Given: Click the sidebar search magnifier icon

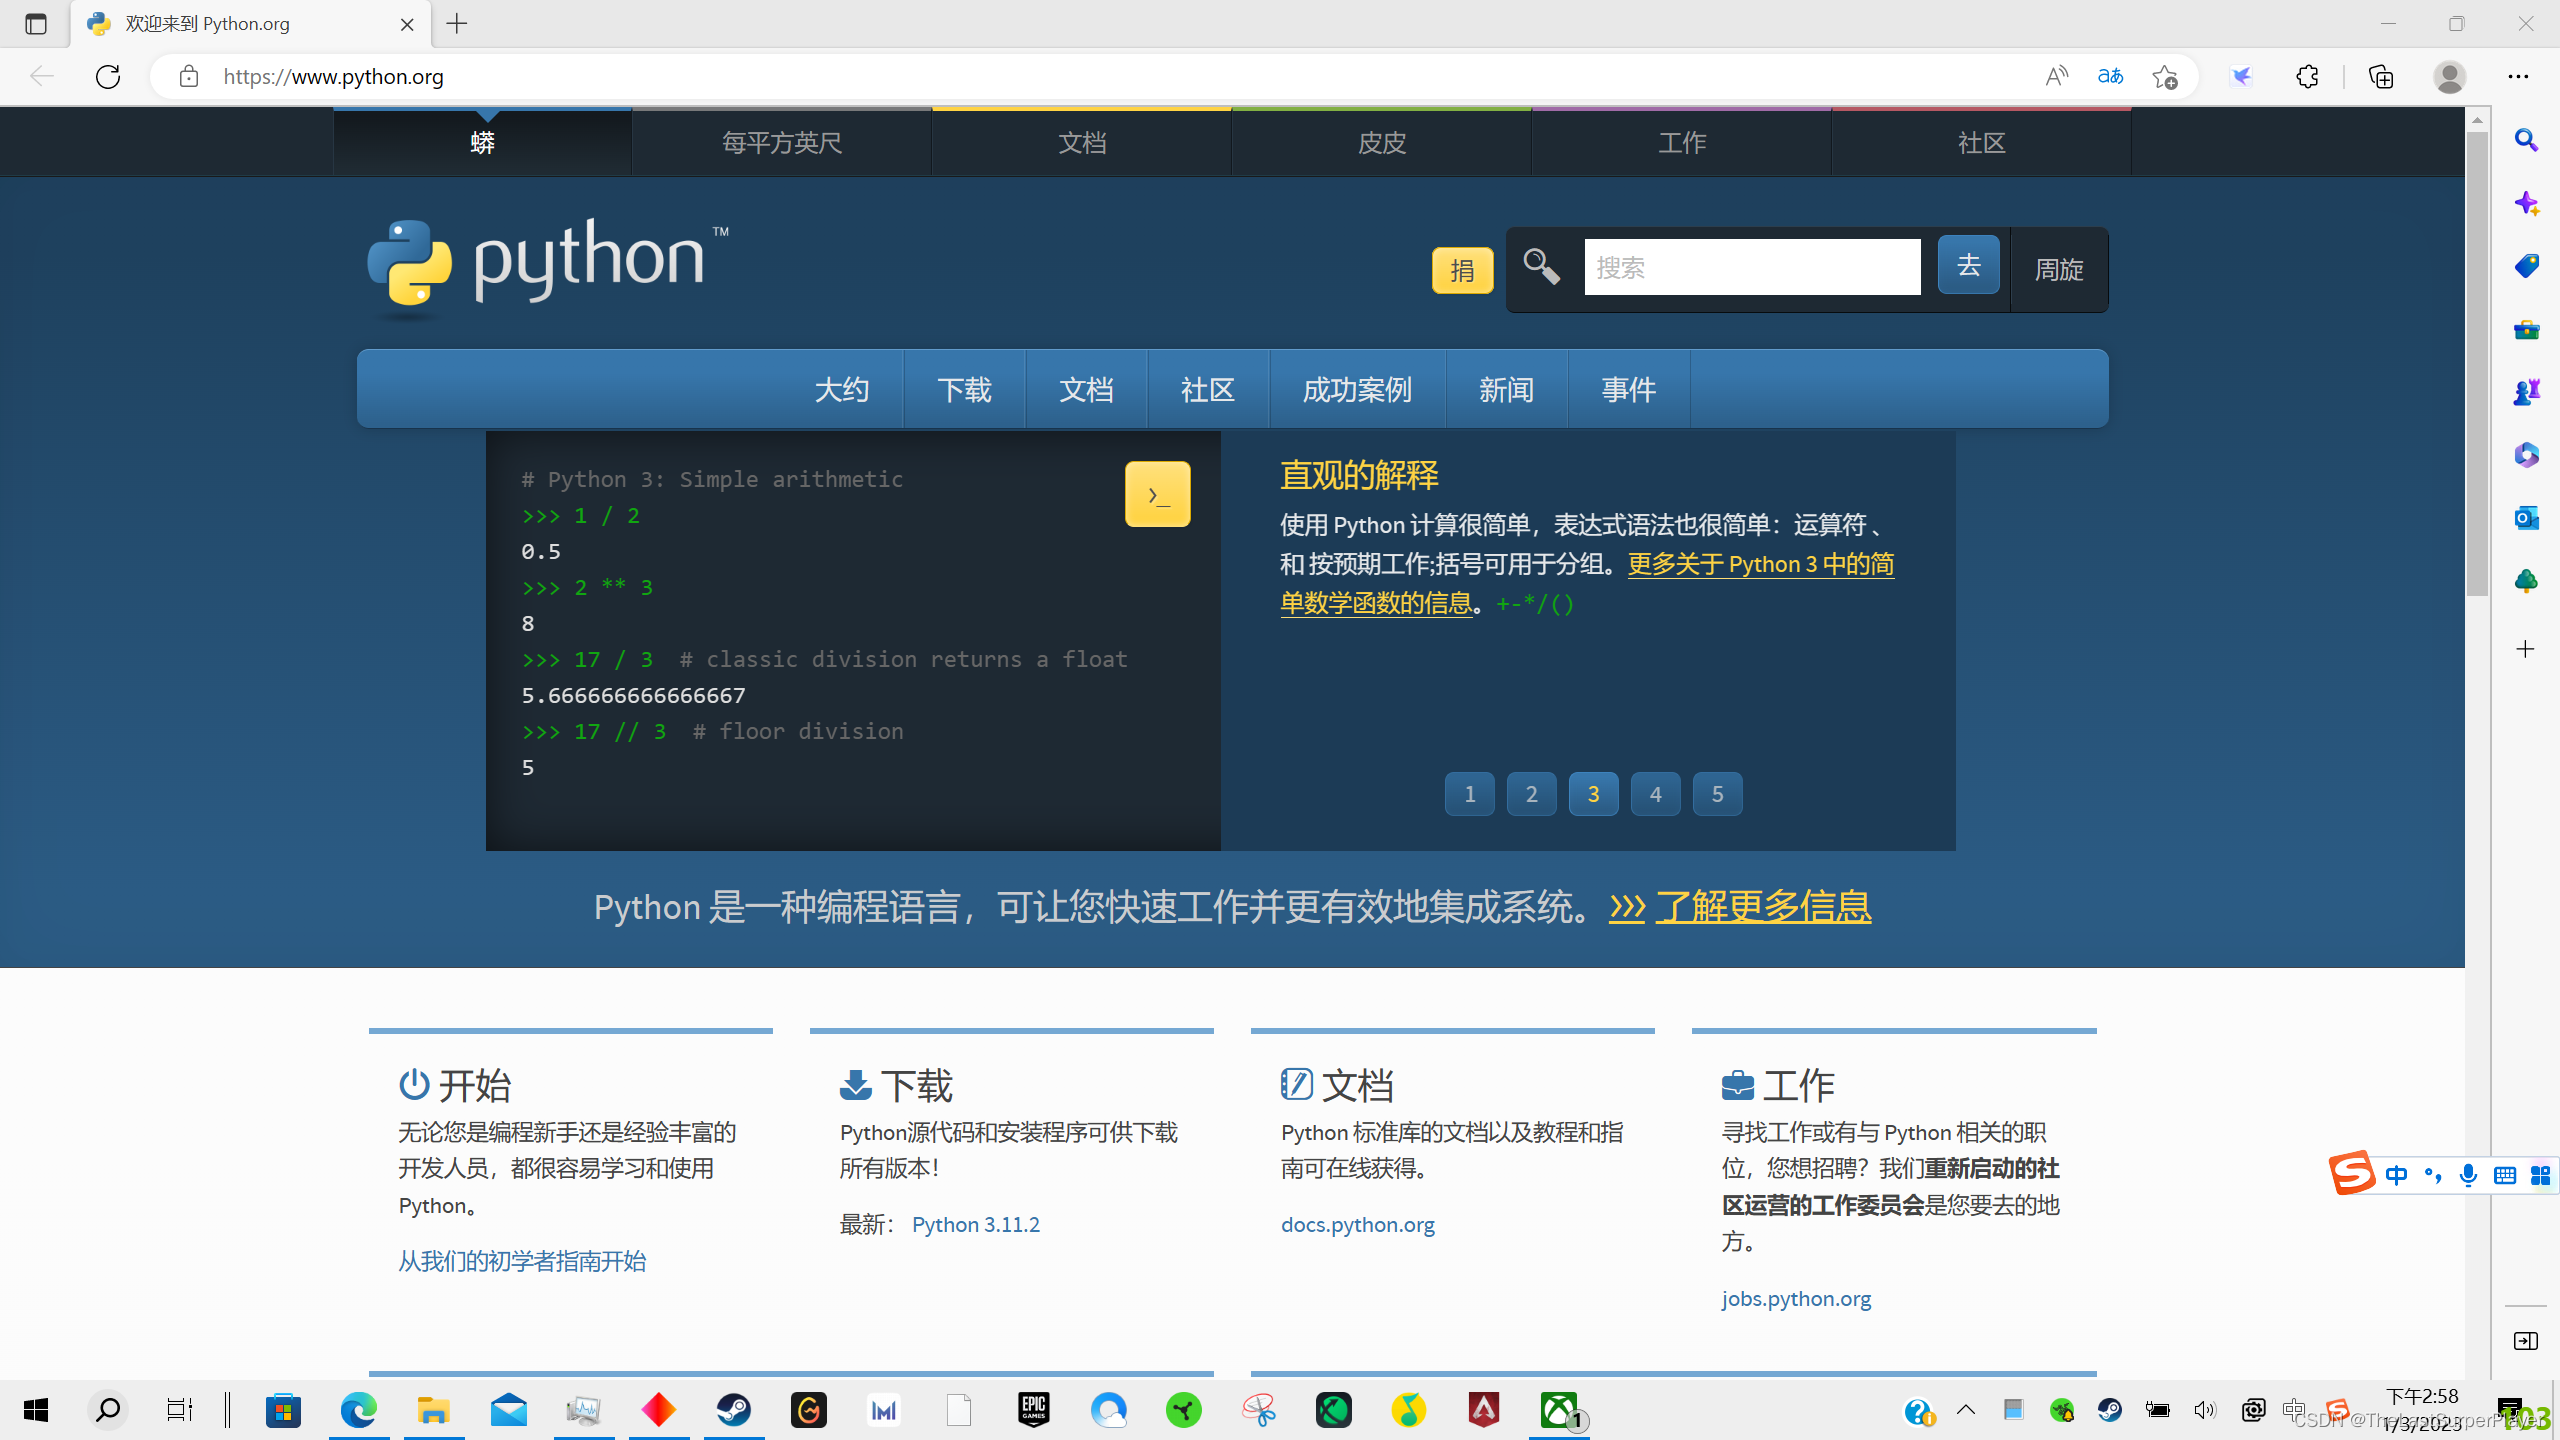Looking at the screenshot, I should tap(2526, 141).
